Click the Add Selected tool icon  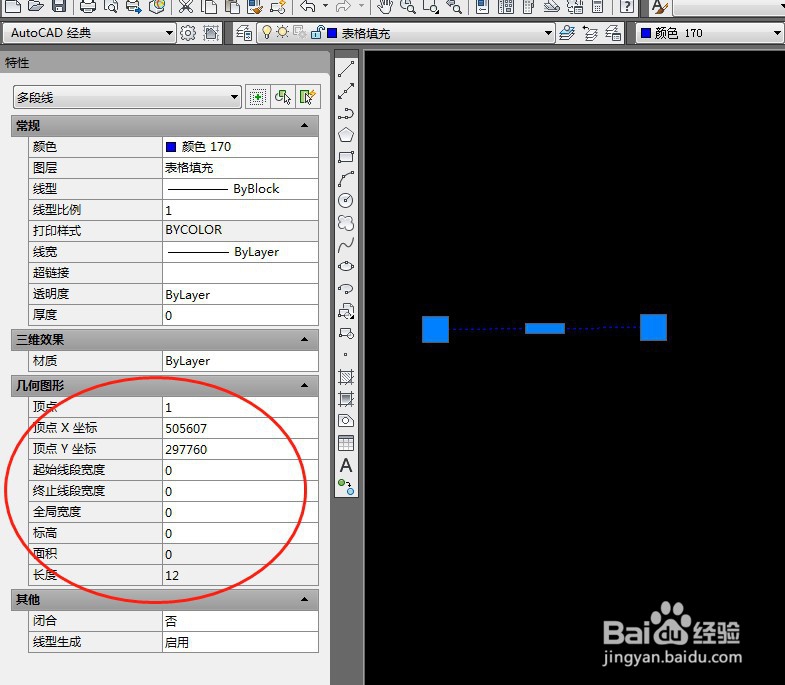[346, 487]
